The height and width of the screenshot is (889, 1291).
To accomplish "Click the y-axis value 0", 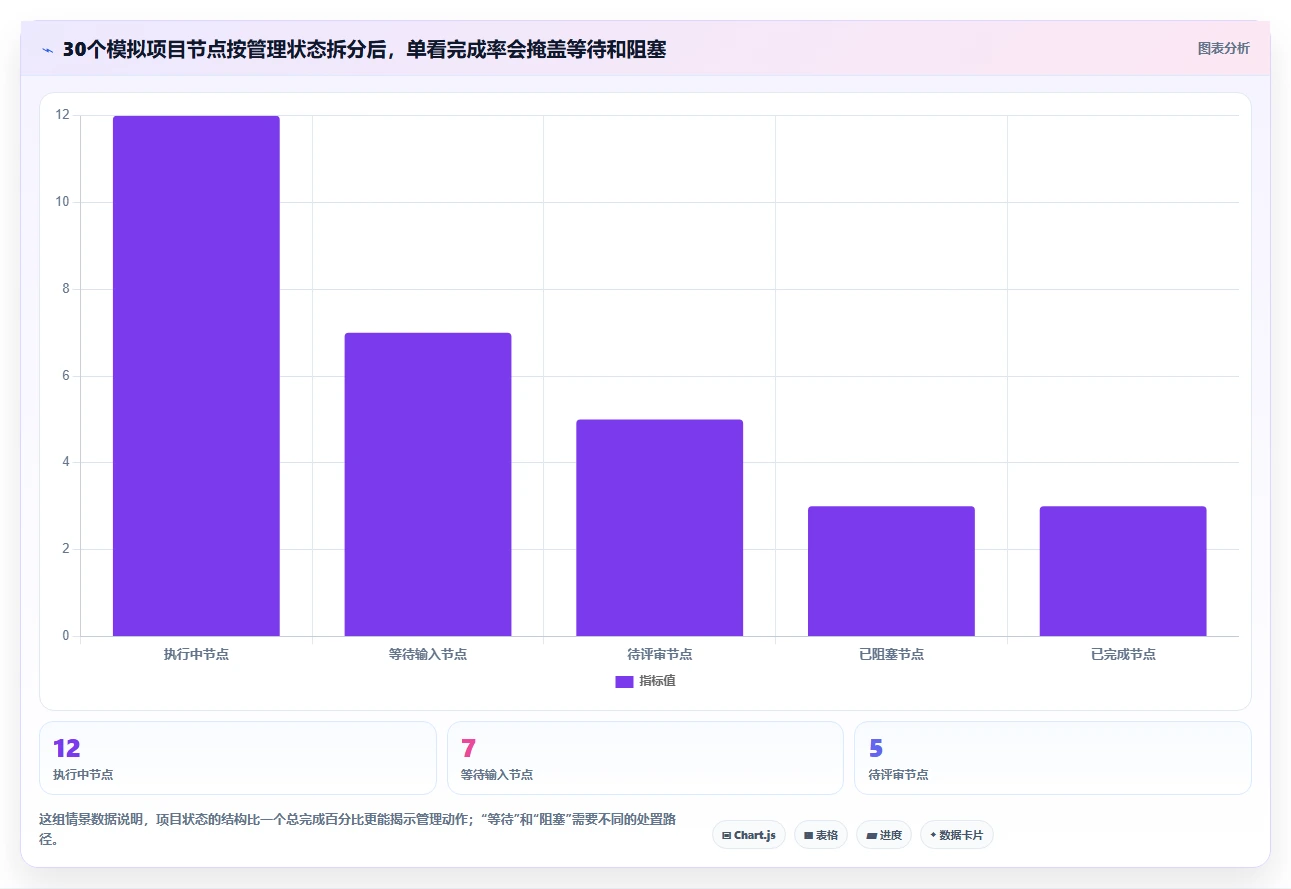I will (66, 636).
